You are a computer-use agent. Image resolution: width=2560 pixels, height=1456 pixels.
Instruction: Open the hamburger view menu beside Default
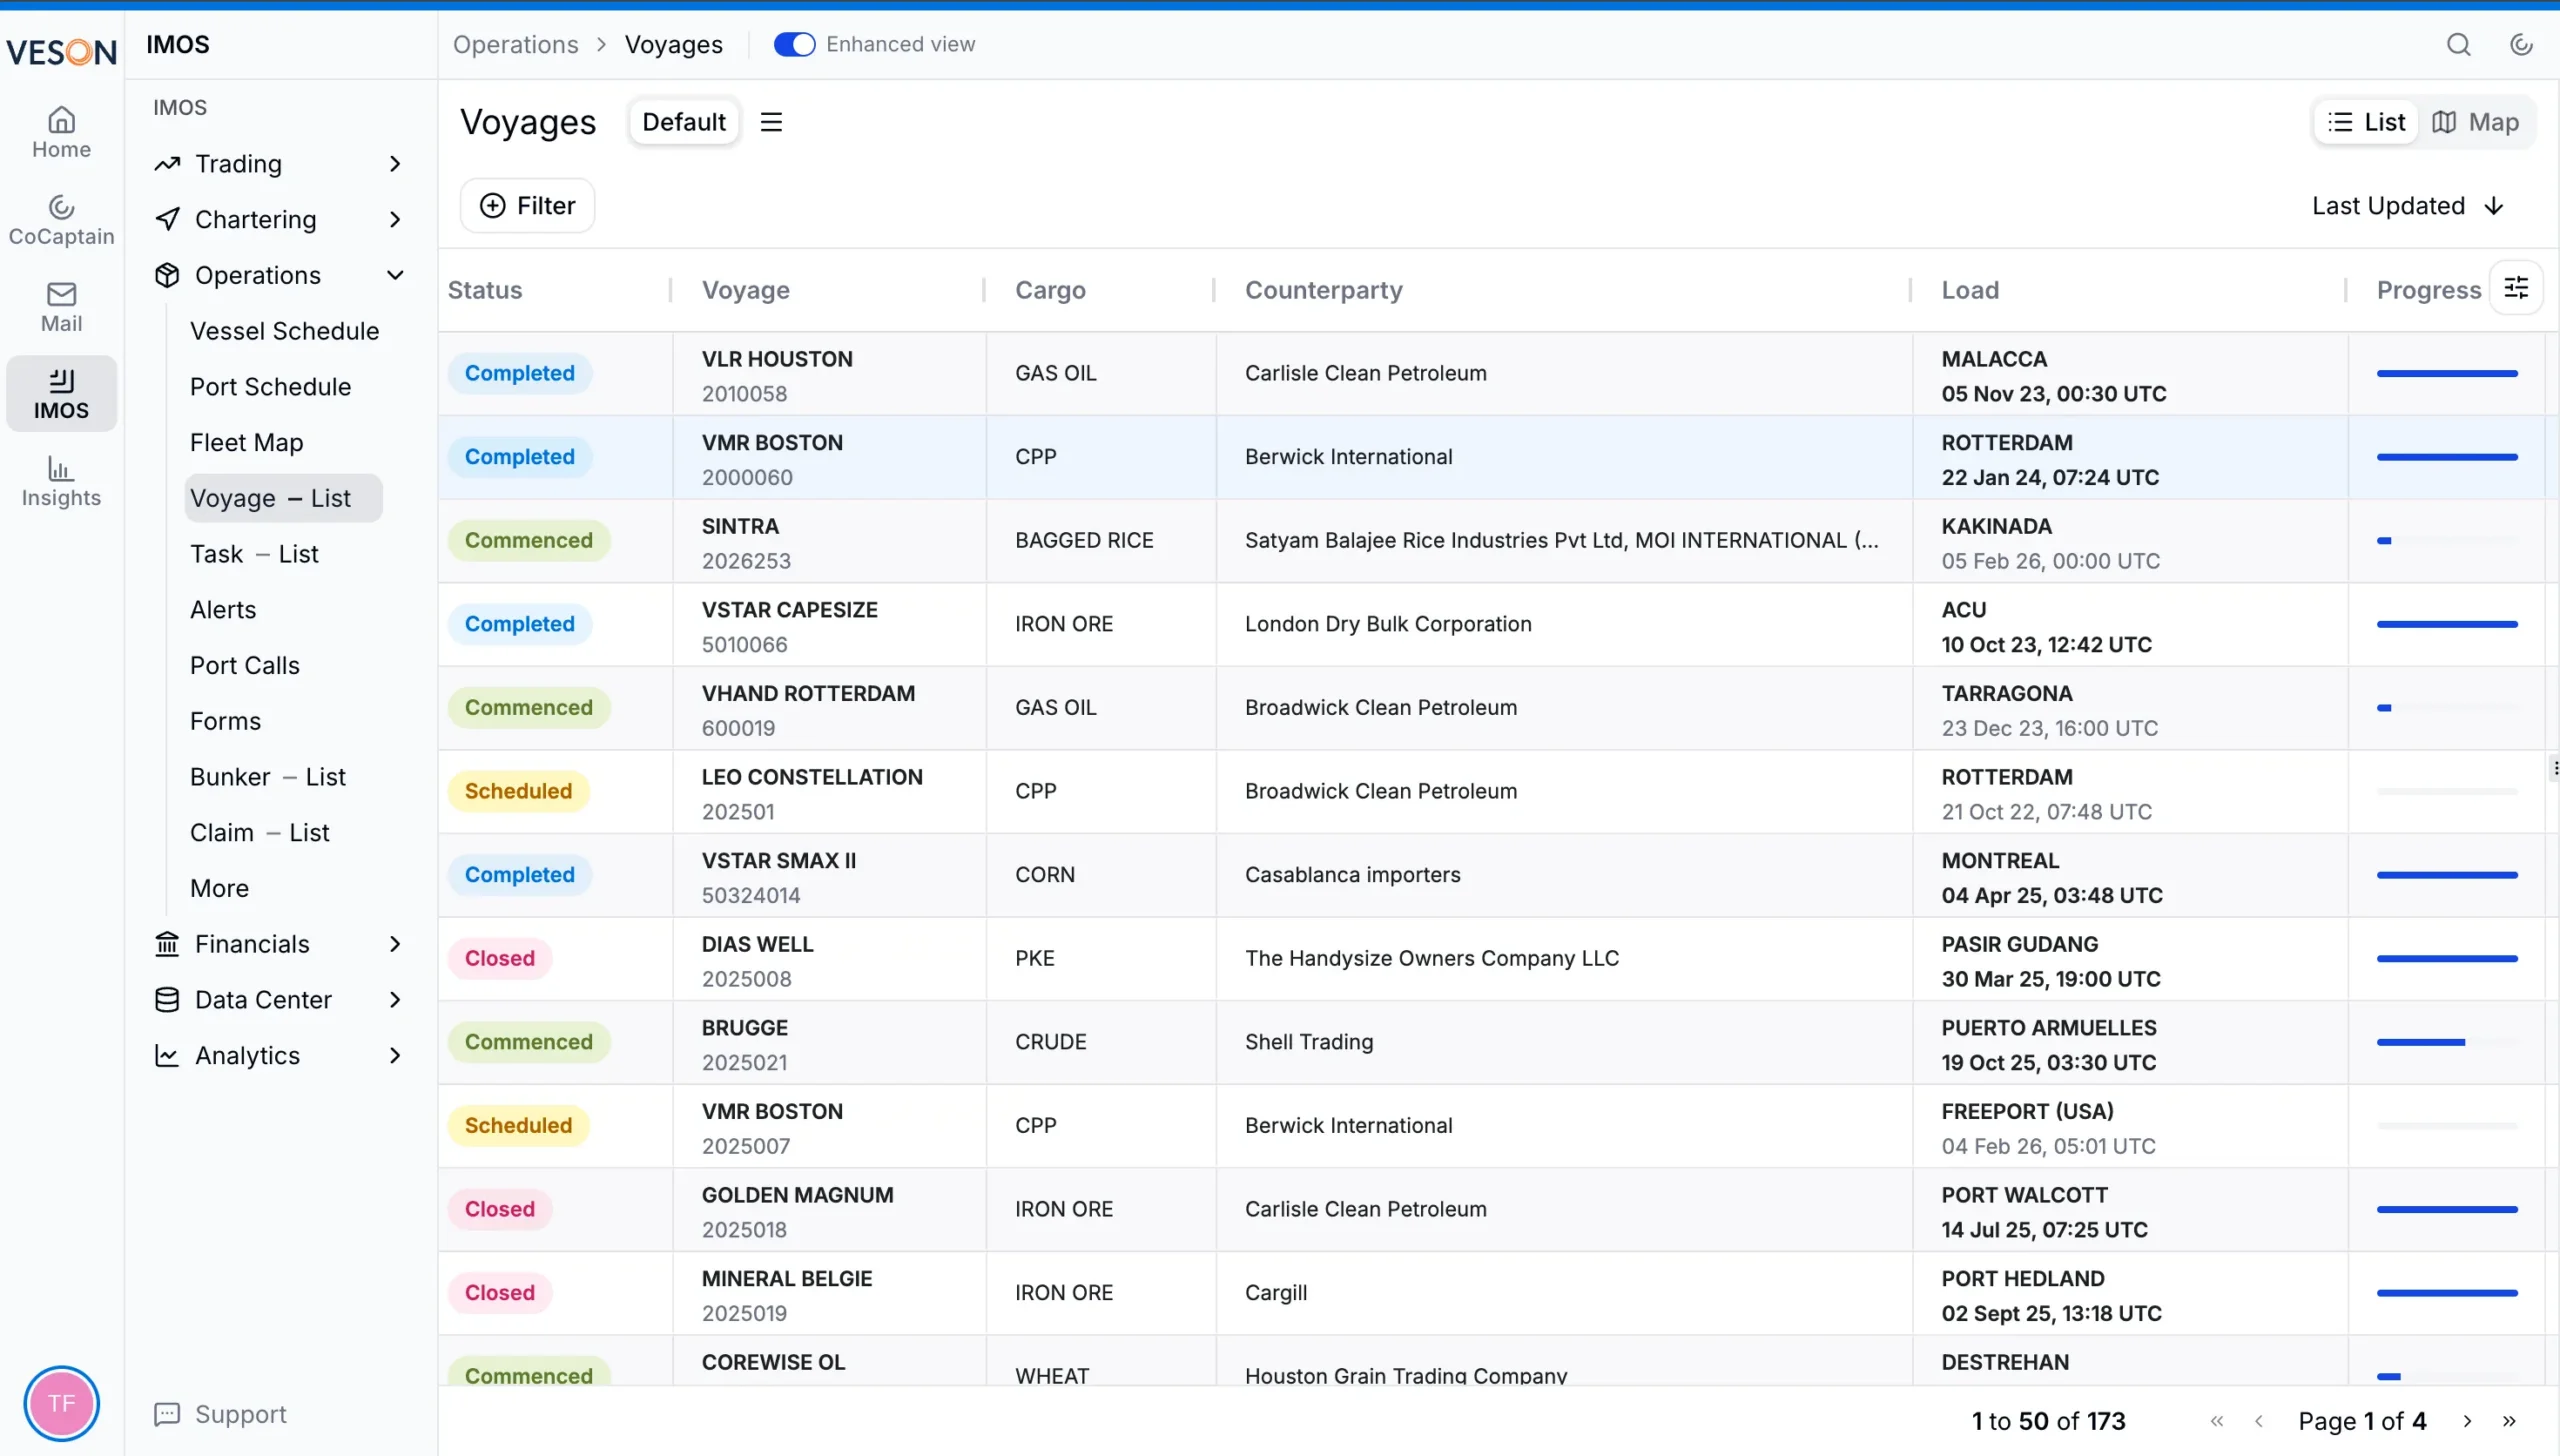point(771,122)
